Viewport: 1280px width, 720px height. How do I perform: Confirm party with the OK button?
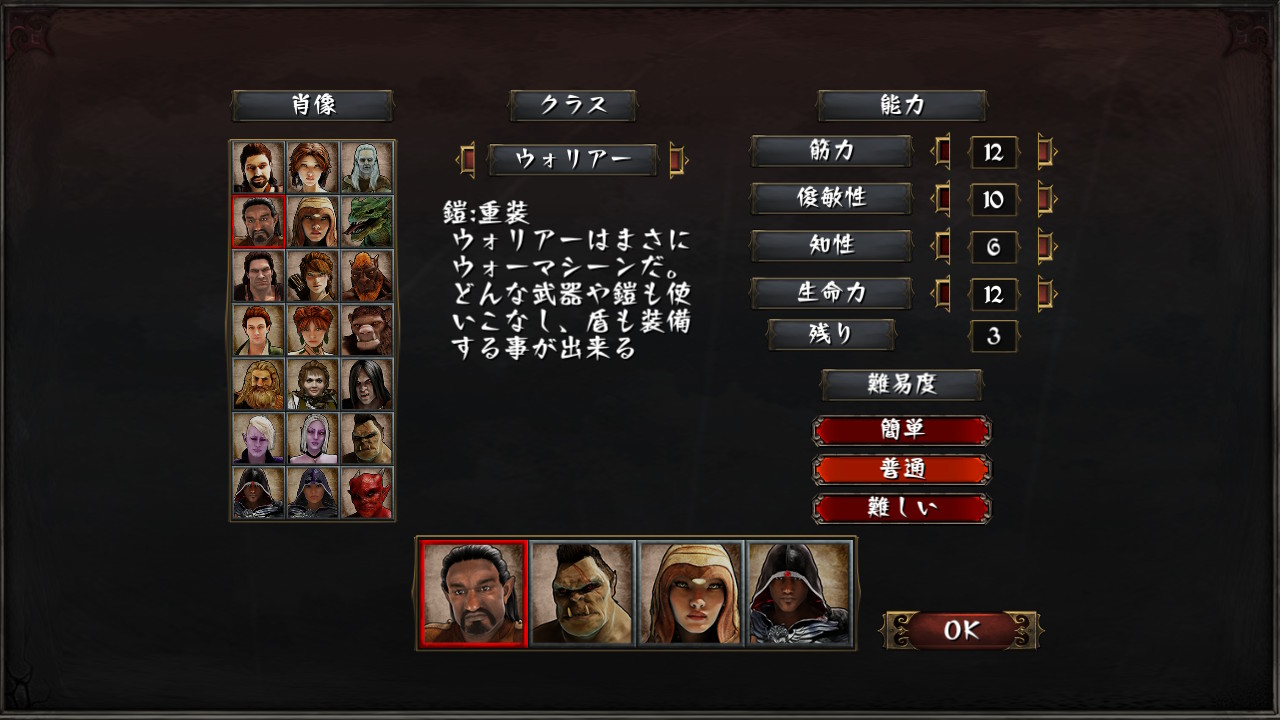pos(961,630)
